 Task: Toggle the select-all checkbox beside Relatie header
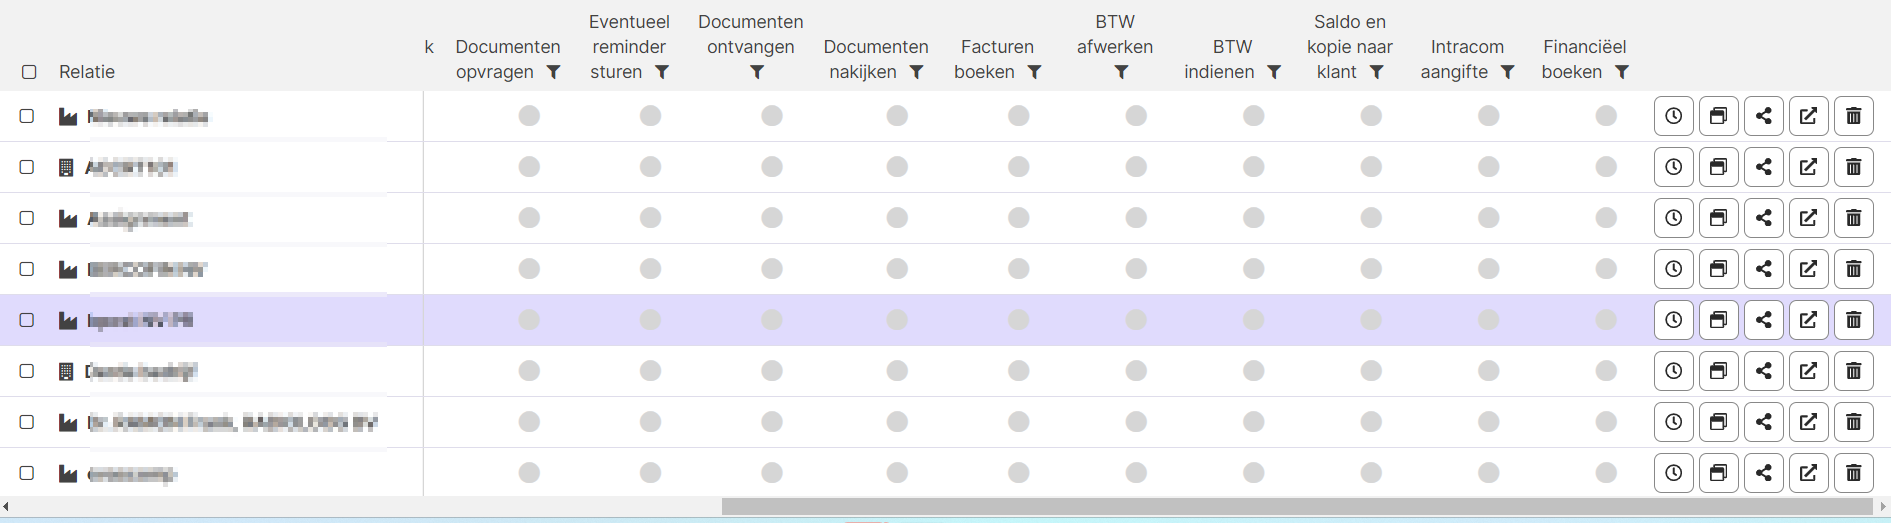point(29,72)
